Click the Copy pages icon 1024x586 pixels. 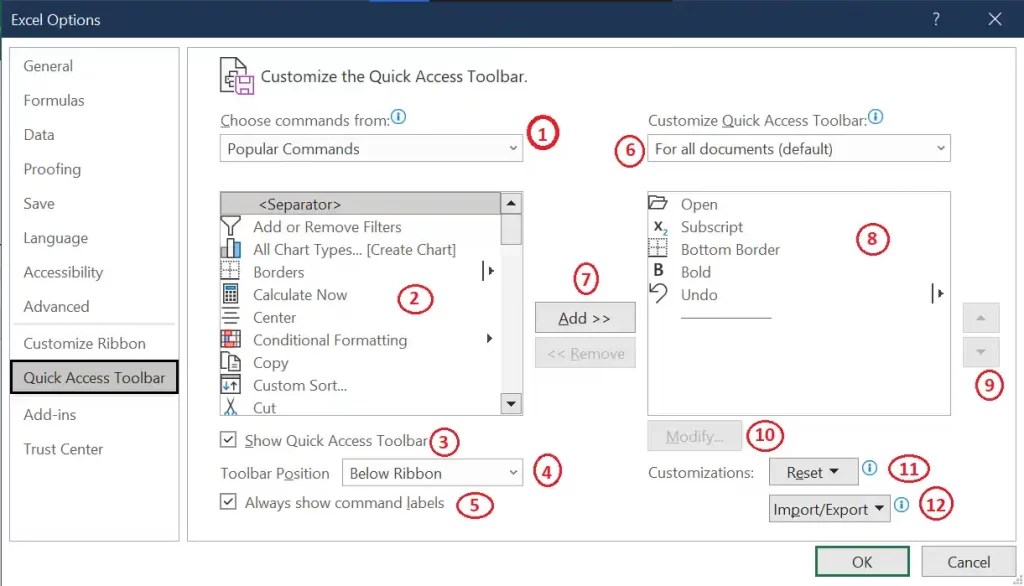point(231,362)
